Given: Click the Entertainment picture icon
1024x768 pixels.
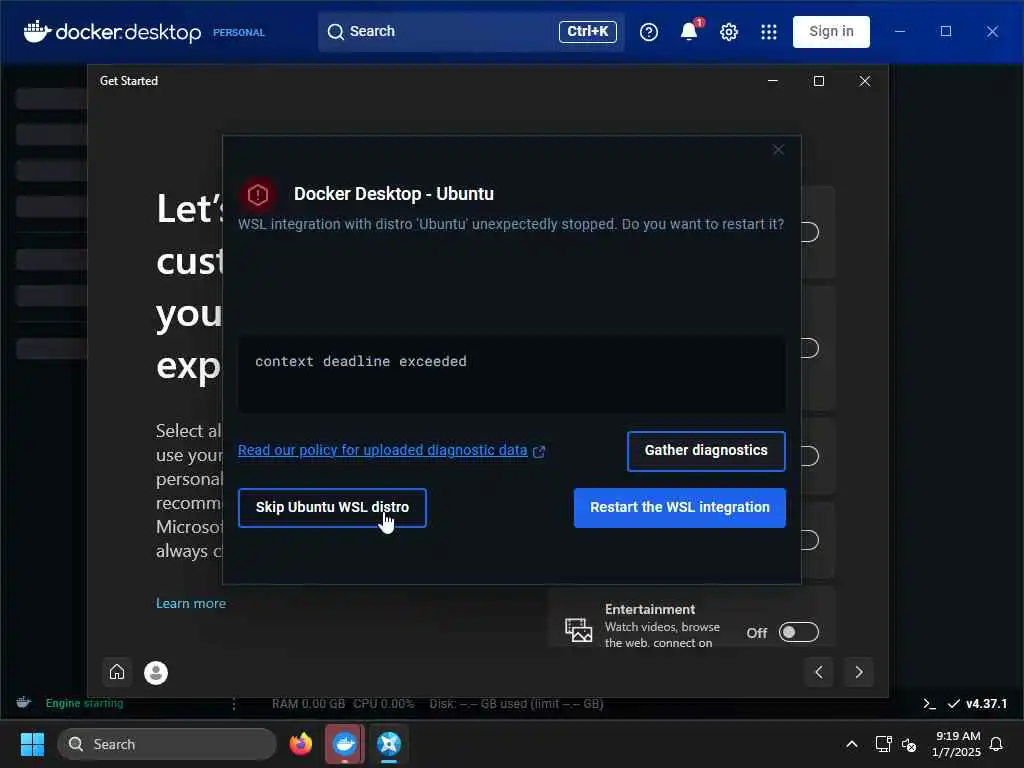Looking at the screenshot, I should pyautogui.click(x=578, y=630).
